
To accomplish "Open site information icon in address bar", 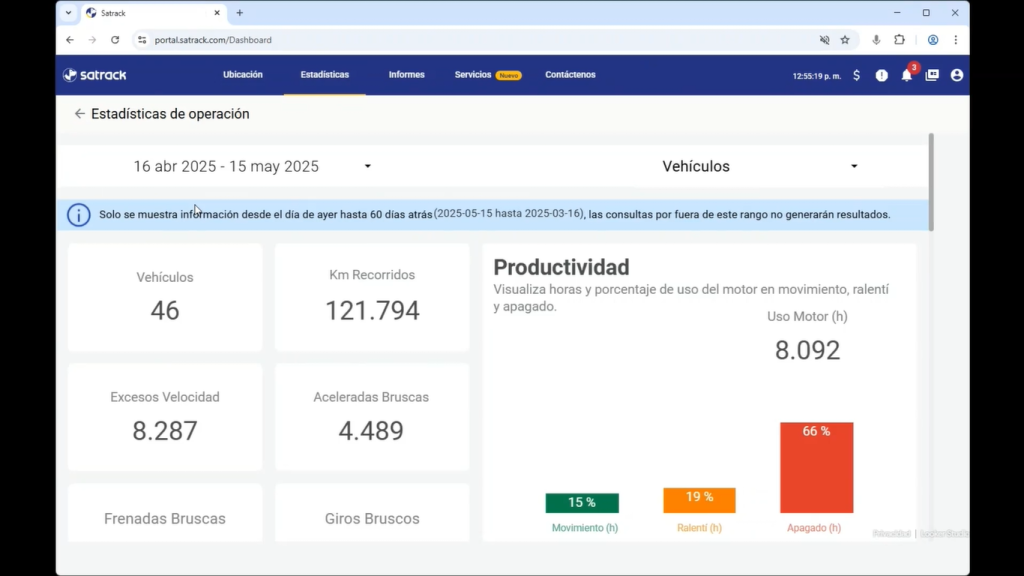I will pos(142,40).
